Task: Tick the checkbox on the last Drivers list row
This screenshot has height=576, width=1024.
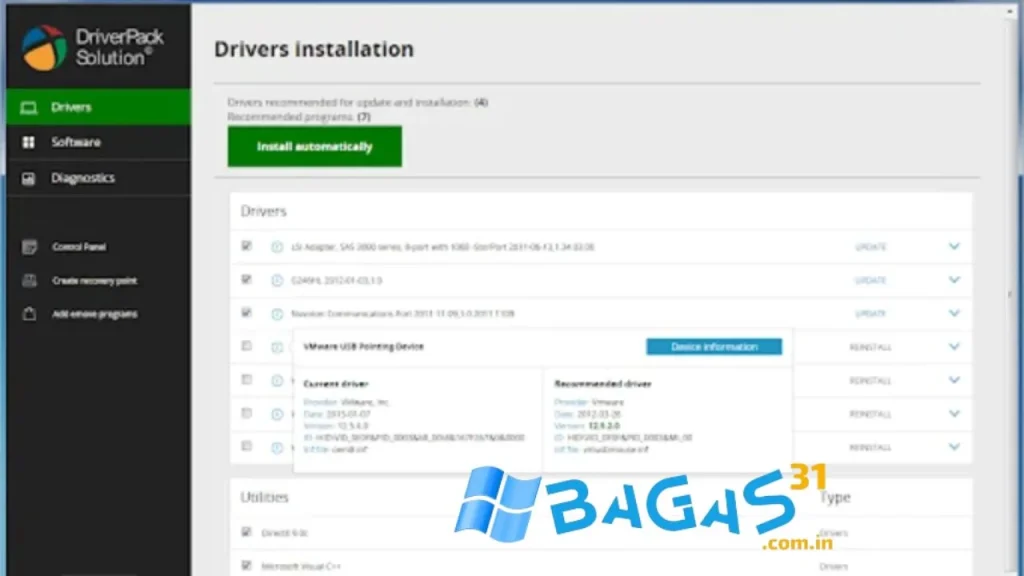Action: point(246,446)
